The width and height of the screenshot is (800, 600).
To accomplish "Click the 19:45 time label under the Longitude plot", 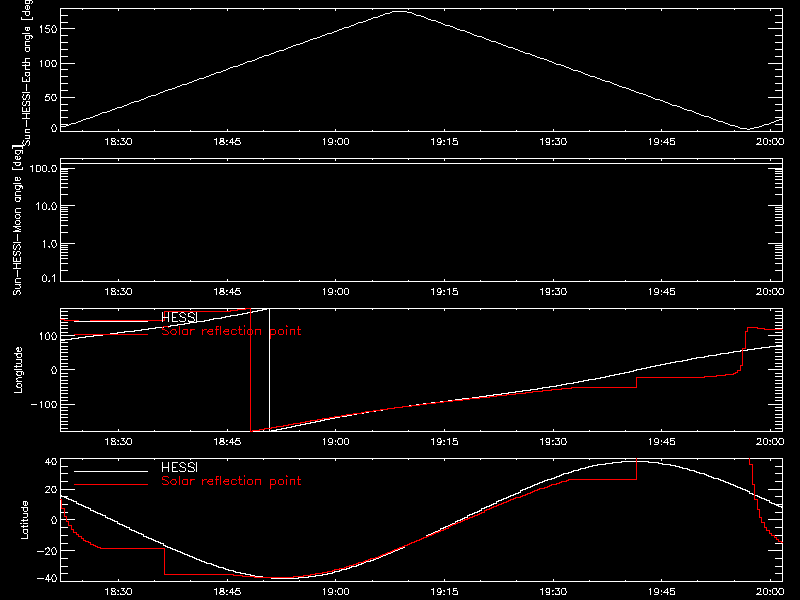I will 662,442.
